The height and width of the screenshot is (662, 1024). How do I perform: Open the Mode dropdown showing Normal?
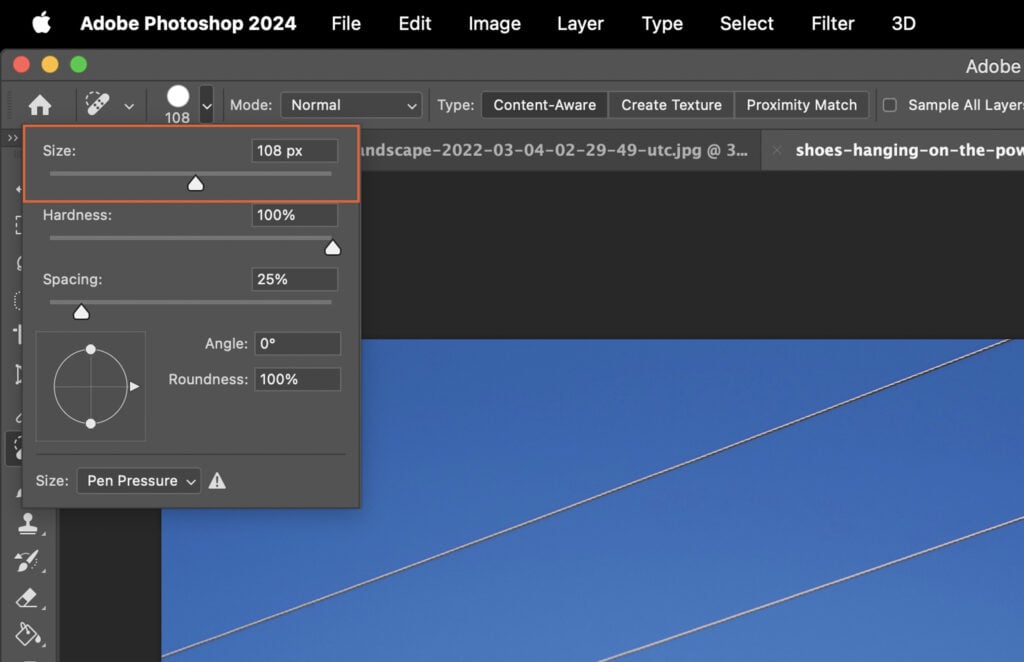tap(351, 105)
